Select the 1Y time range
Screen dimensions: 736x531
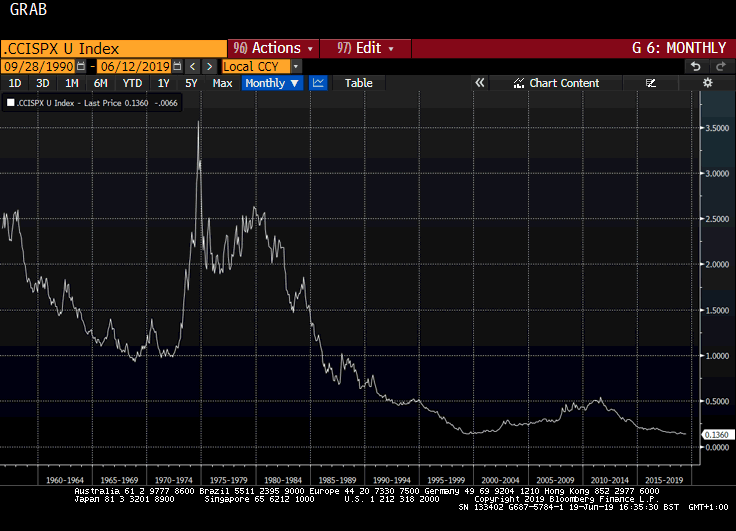click(163, 83)
